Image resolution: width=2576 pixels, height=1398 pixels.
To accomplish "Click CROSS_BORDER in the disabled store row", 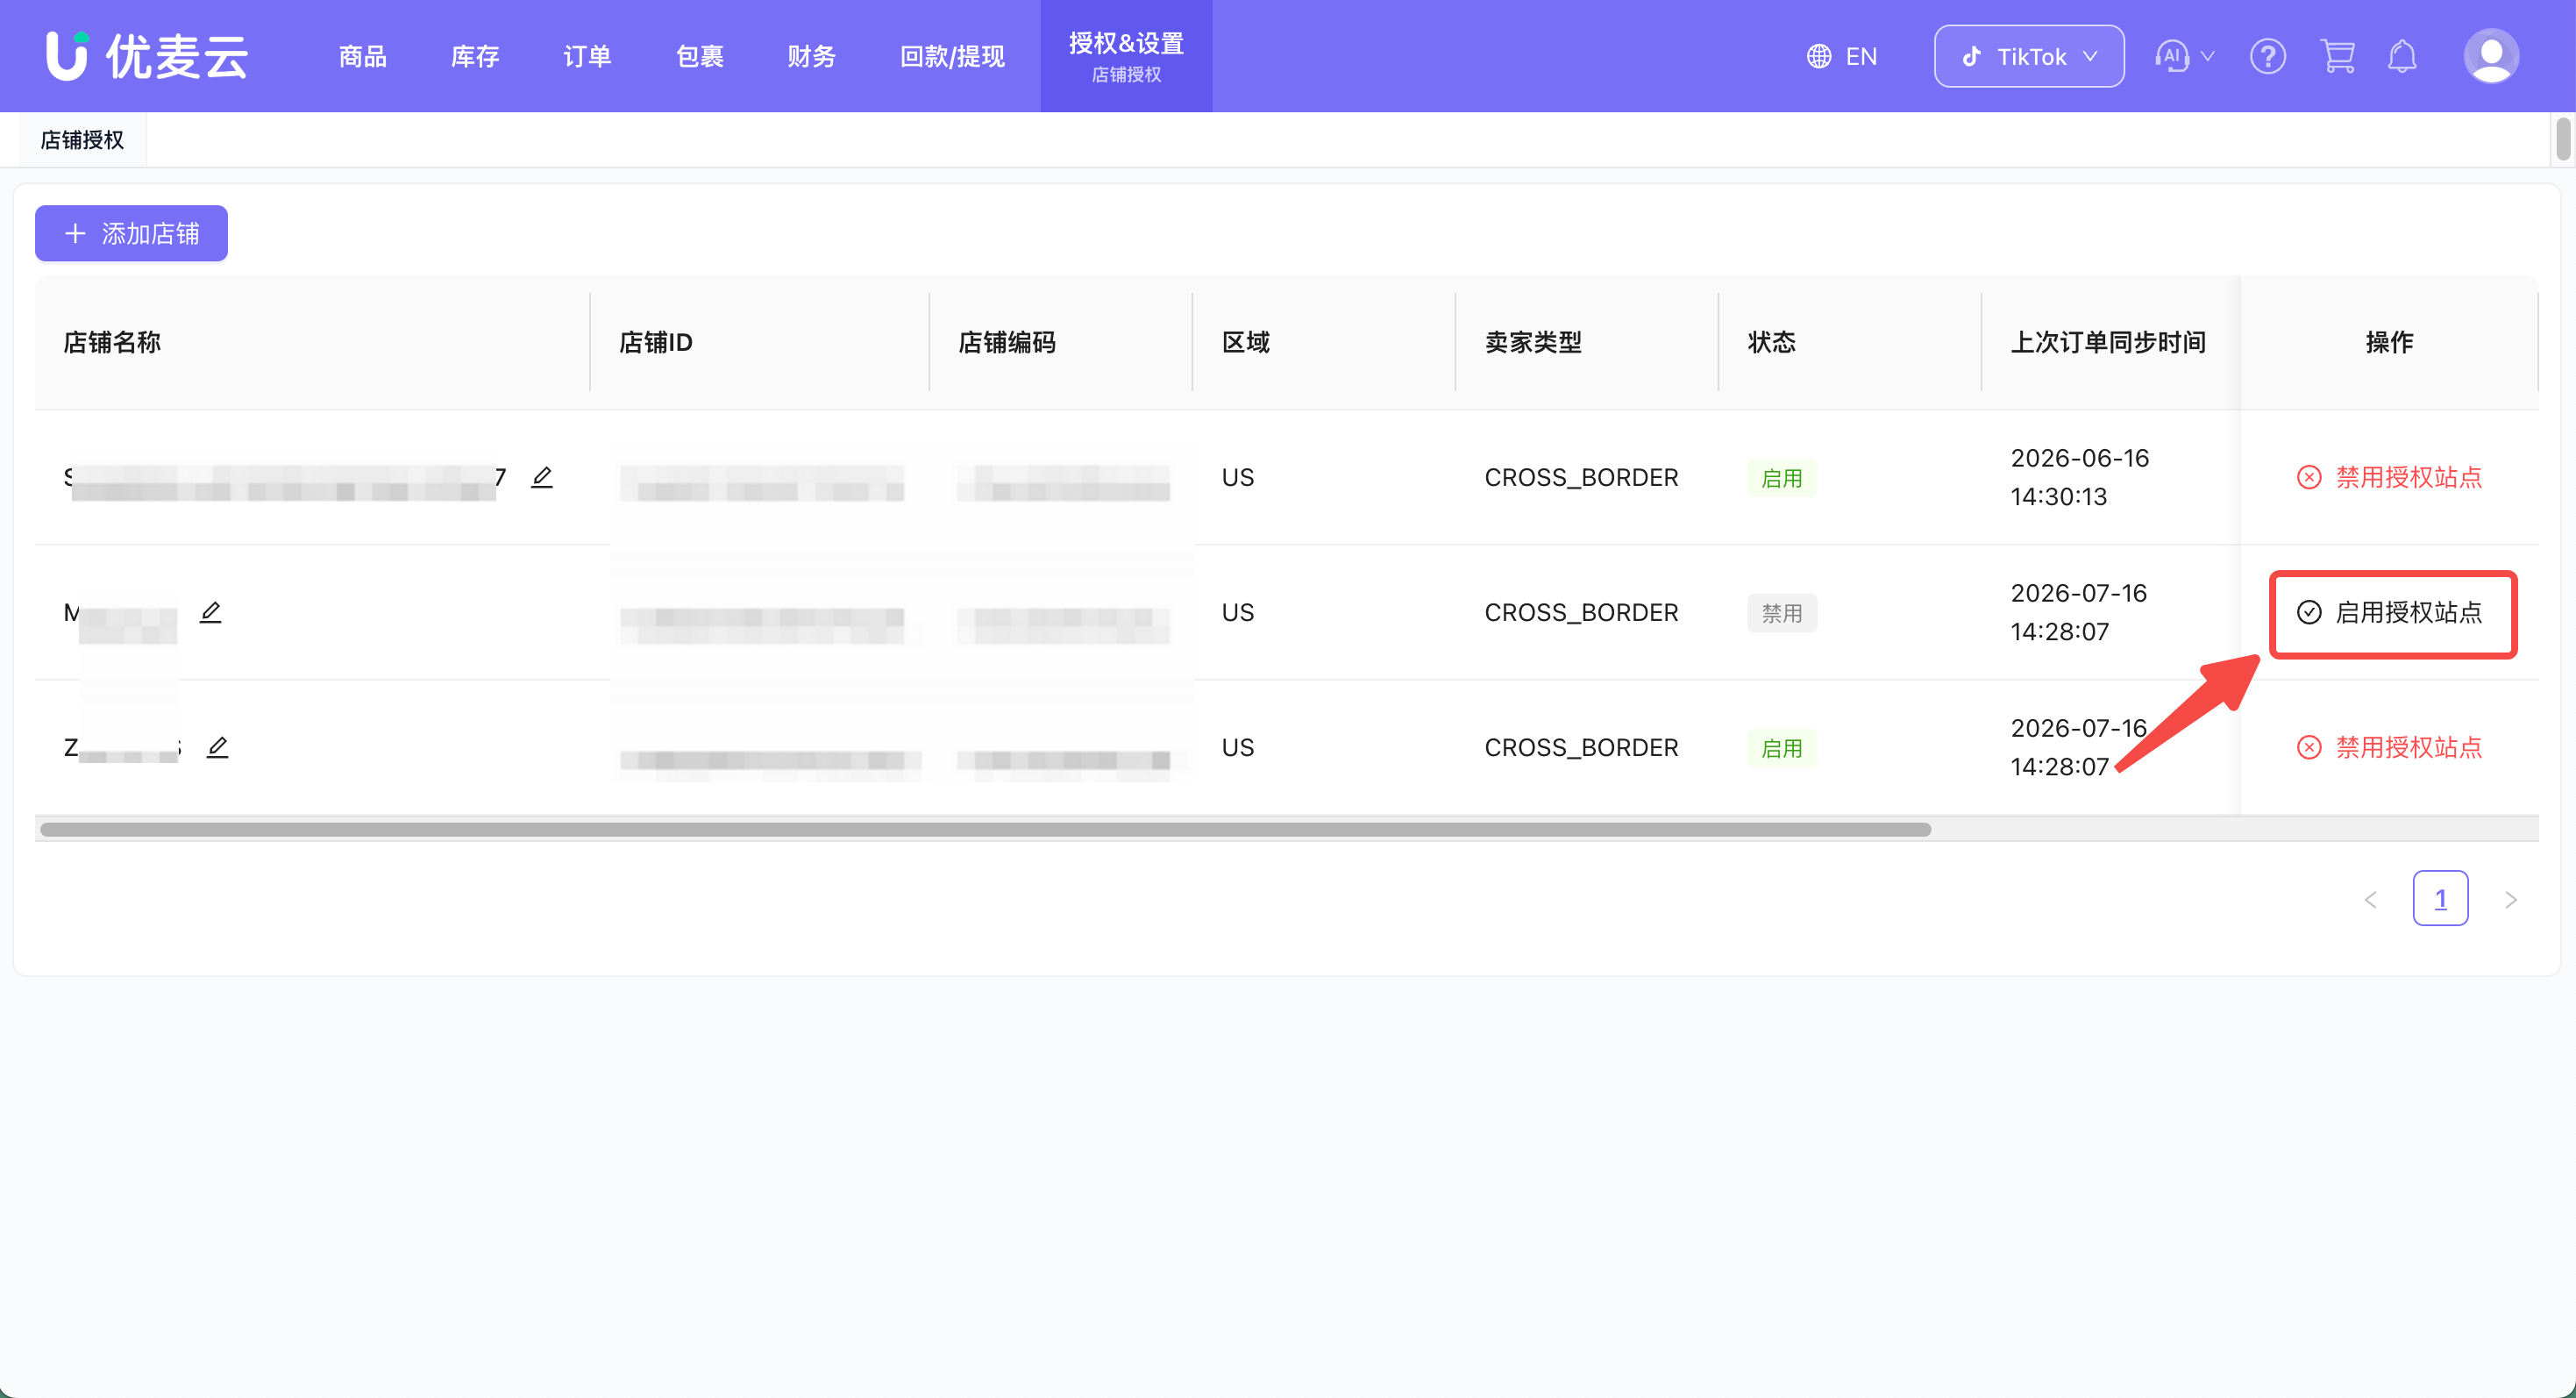I will pyautogui.click(x=1581, y=612).
